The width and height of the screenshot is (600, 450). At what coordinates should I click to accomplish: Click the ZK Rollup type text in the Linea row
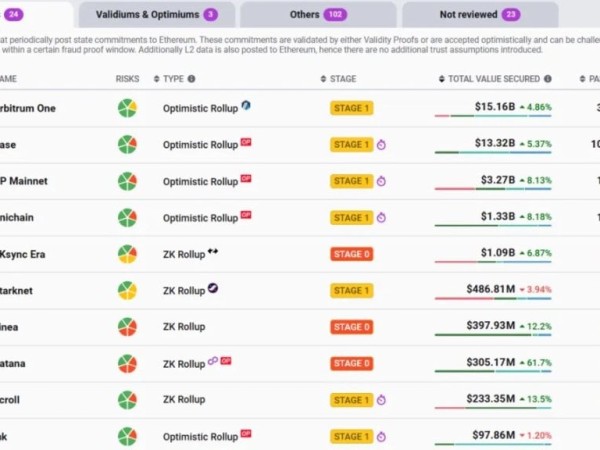[184, 327]
